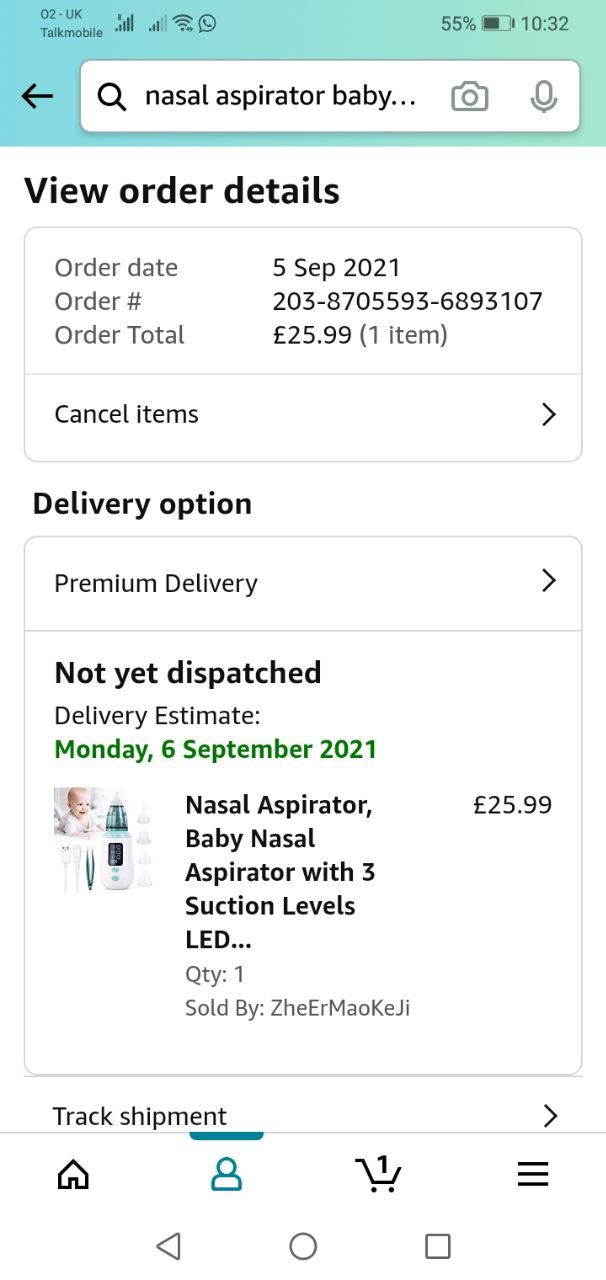Tap the search text field
The image size is (606, 1280).
pyautogui.click(x=280, y=97)
